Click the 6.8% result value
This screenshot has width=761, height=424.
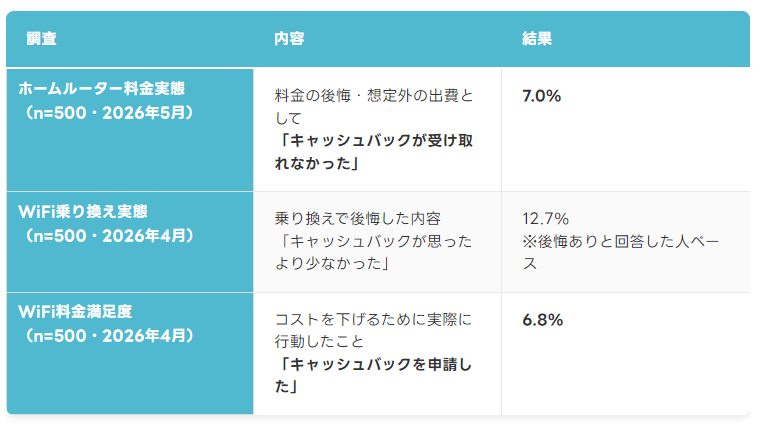[543, 320]
